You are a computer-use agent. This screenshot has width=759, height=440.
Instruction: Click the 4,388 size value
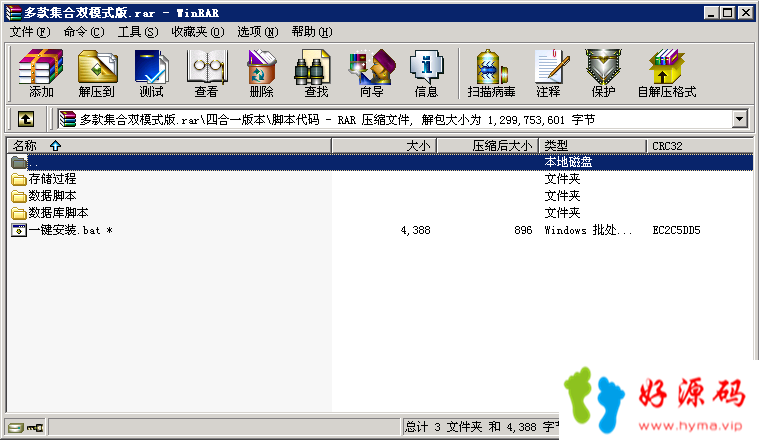click(415, 230)
